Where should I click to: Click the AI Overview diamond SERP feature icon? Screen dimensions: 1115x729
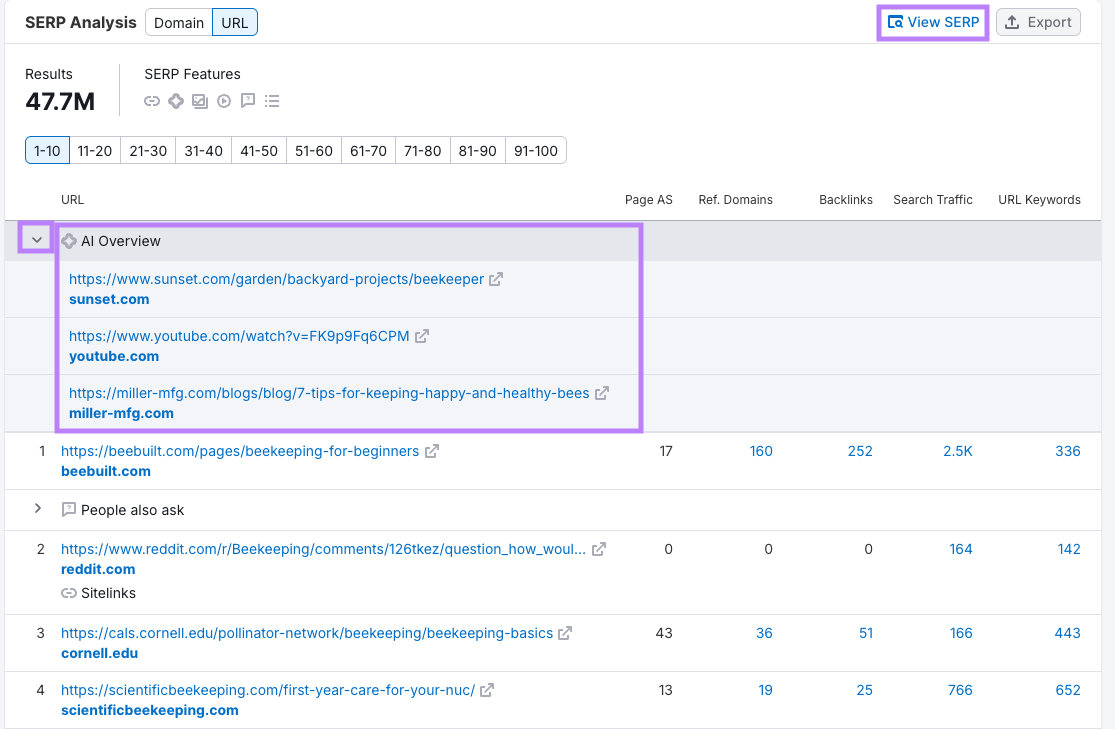[x=176, y=100]
